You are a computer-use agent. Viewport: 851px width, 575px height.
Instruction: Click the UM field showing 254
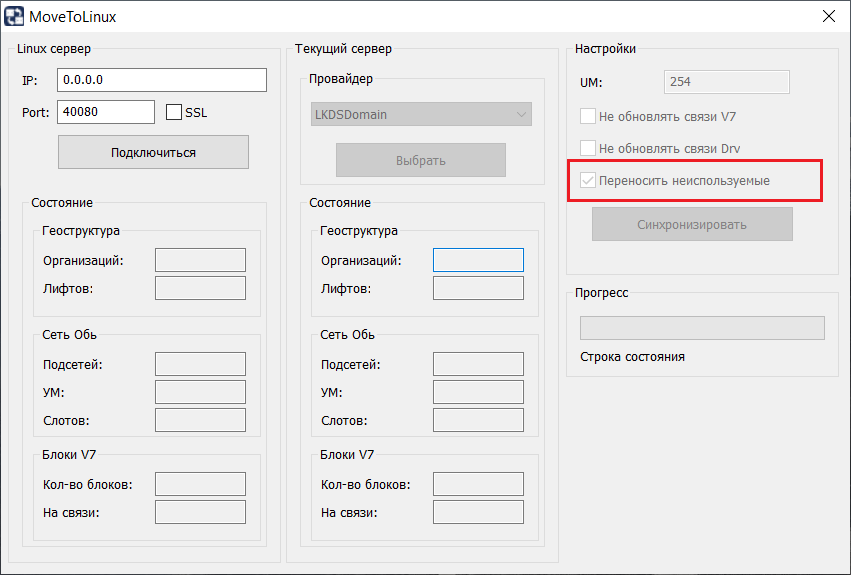(x=727, y=82)
